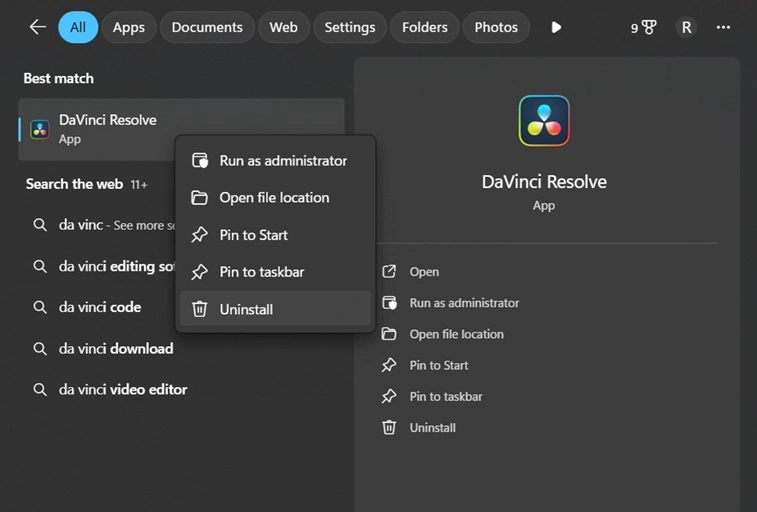This screenshot has height=512, width=757.
Task: Select 'da vinci code' web suggestion
Action: pos(100,307)
